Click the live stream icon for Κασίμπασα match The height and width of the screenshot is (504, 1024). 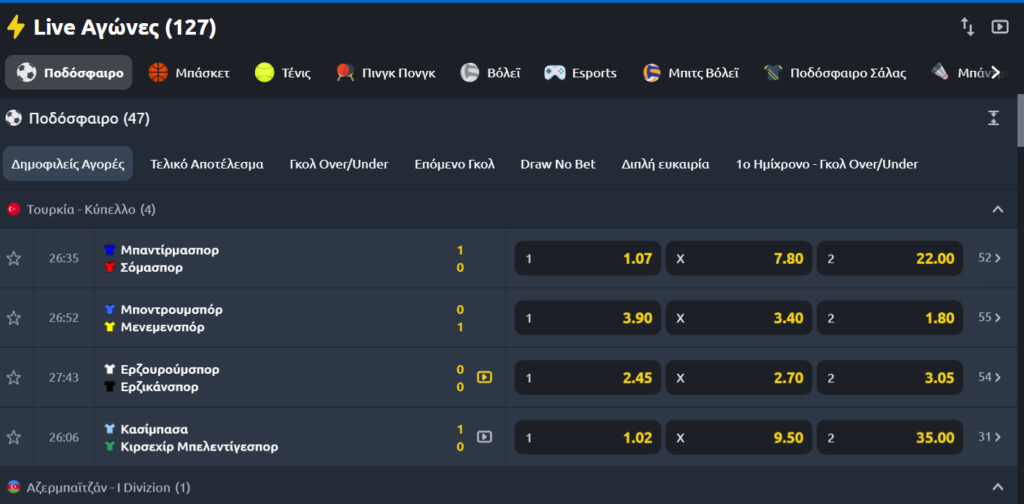(485, 437)
